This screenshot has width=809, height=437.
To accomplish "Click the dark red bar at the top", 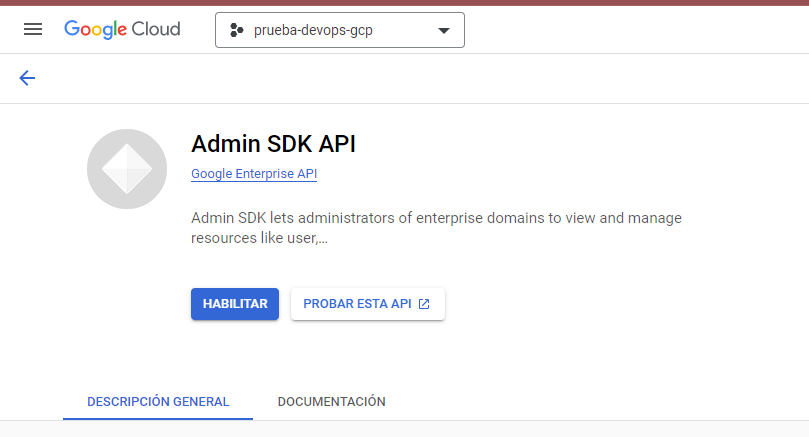I will pyautogui.click(x=404, y=3).
